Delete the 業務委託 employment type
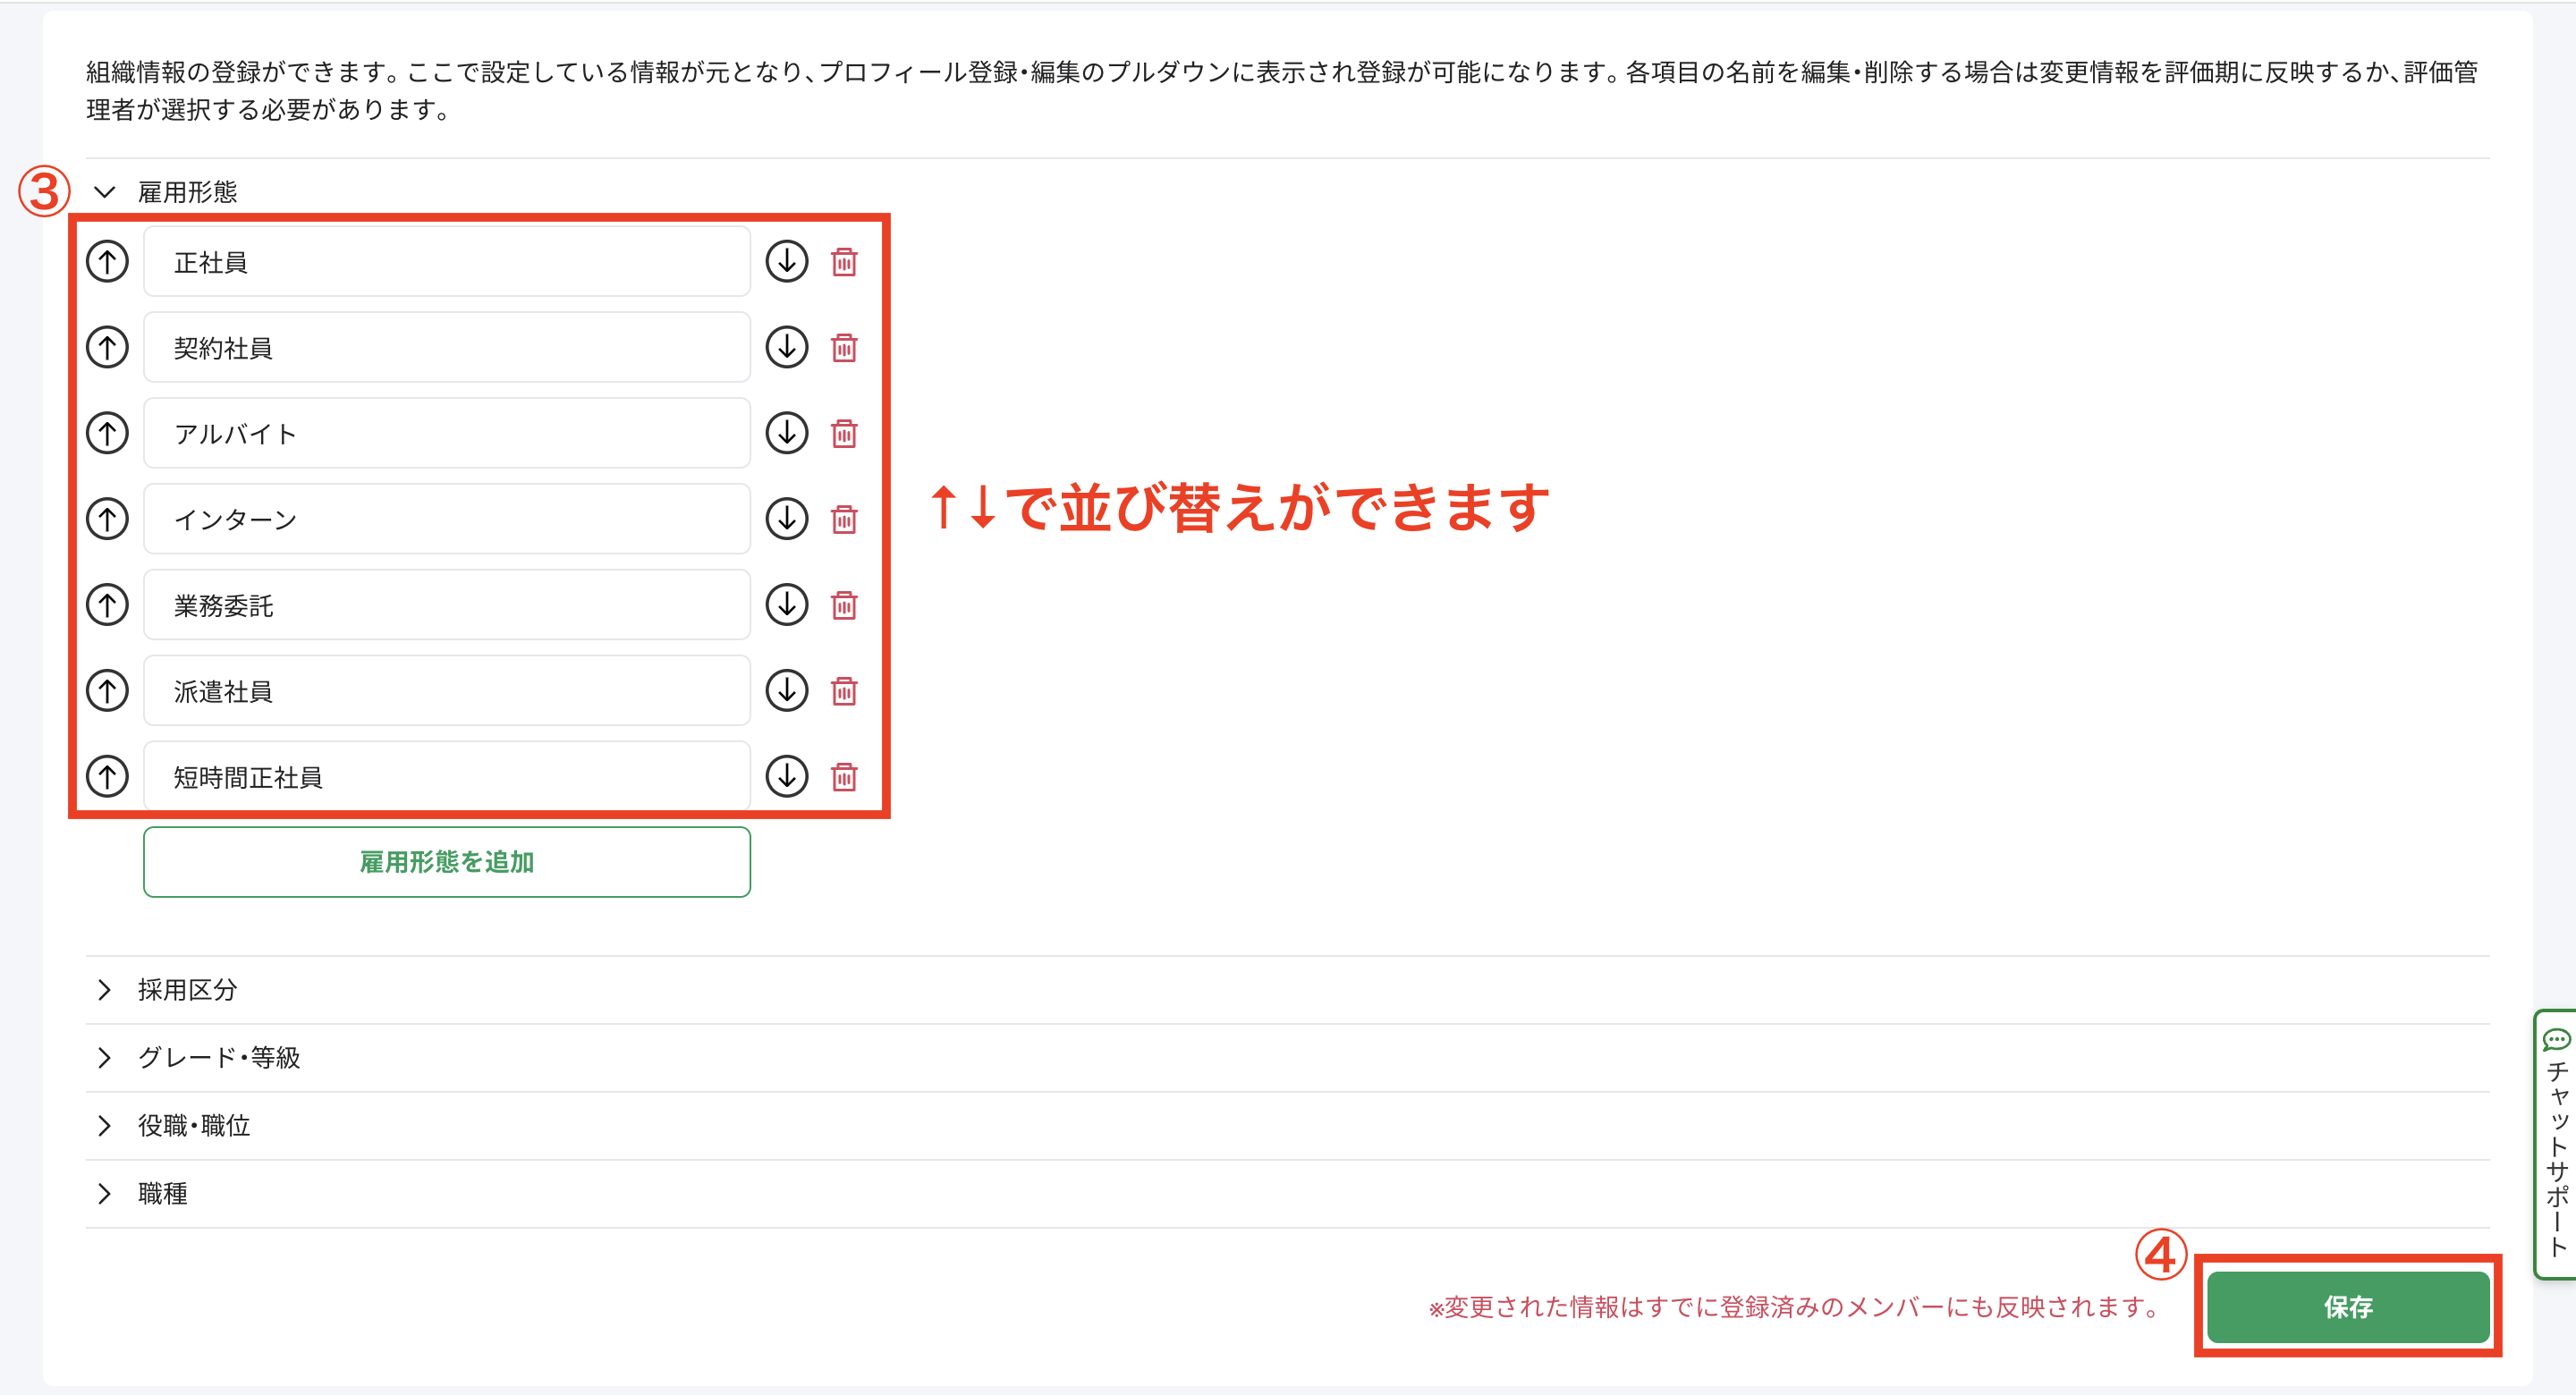2576x1395 pixels. [844, 605]
